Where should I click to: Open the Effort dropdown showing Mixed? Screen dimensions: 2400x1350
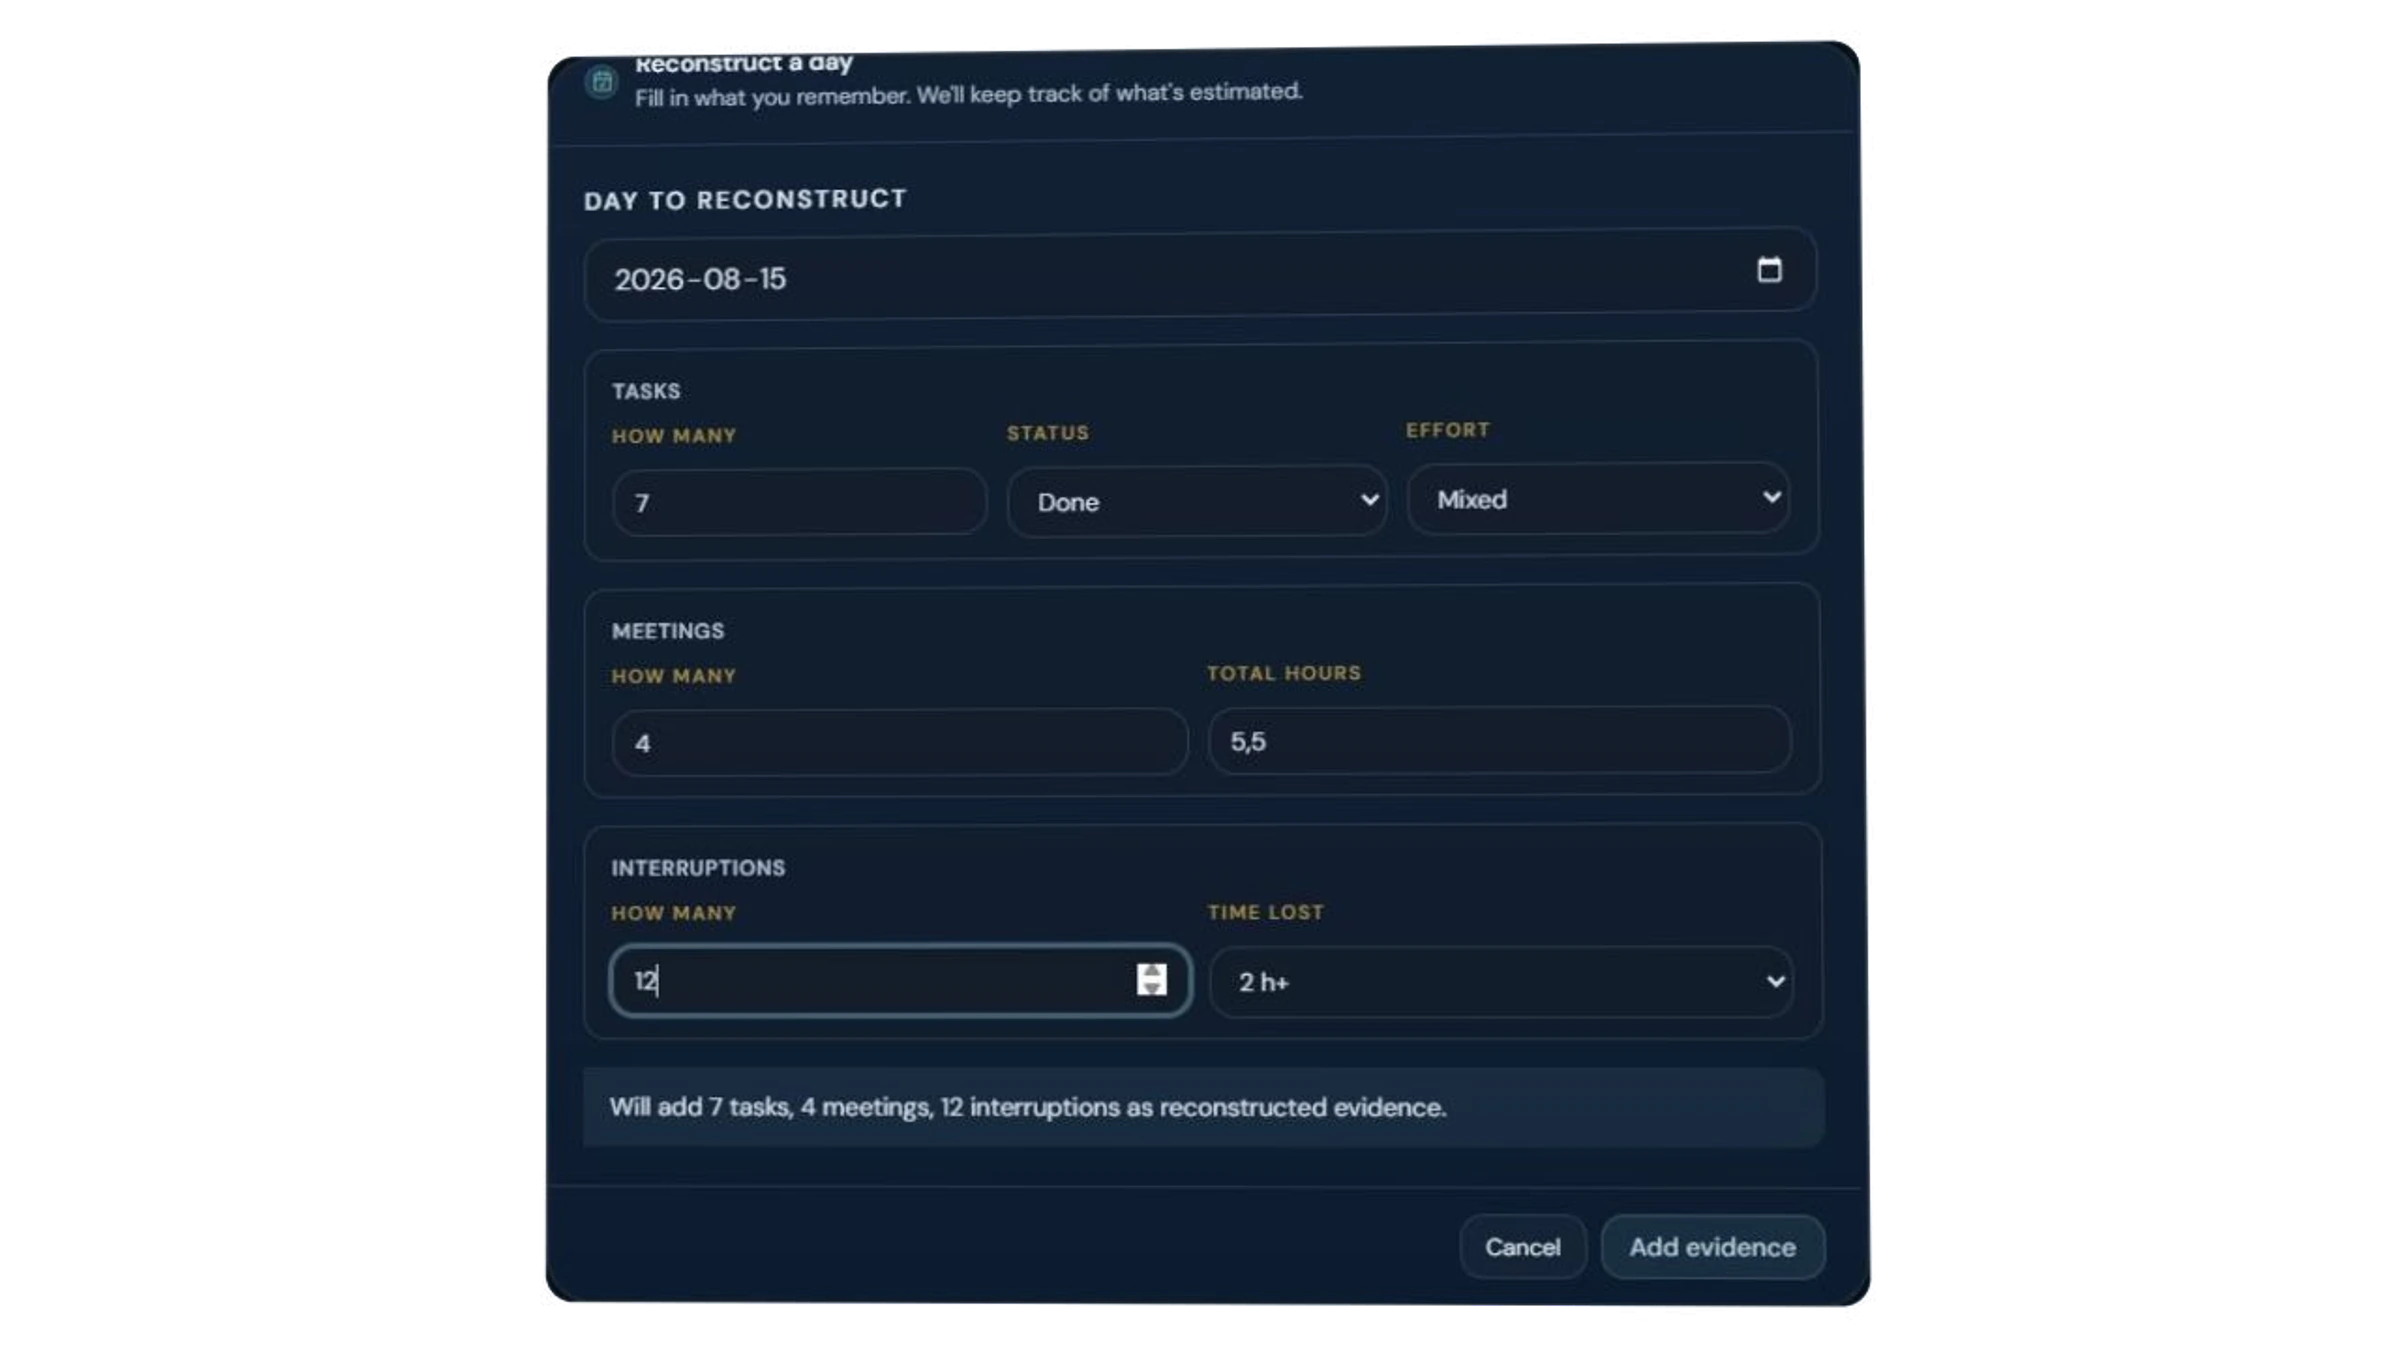point(1598,498)
